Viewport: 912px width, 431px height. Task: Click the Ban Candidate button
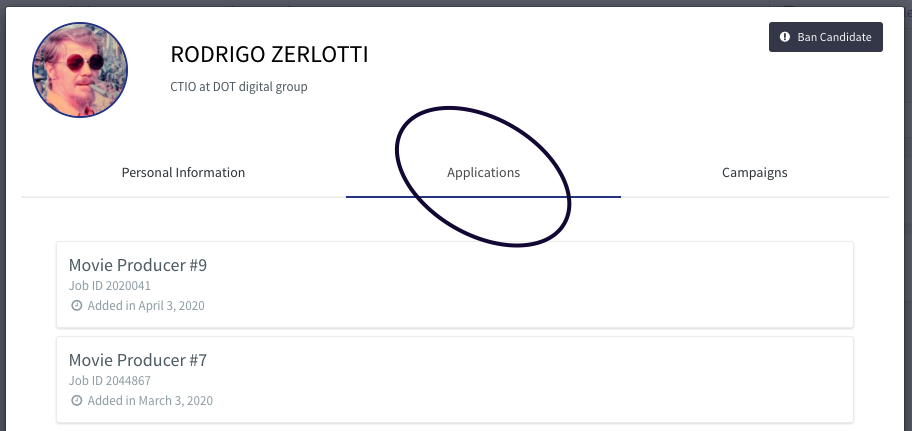click(825, 37)
